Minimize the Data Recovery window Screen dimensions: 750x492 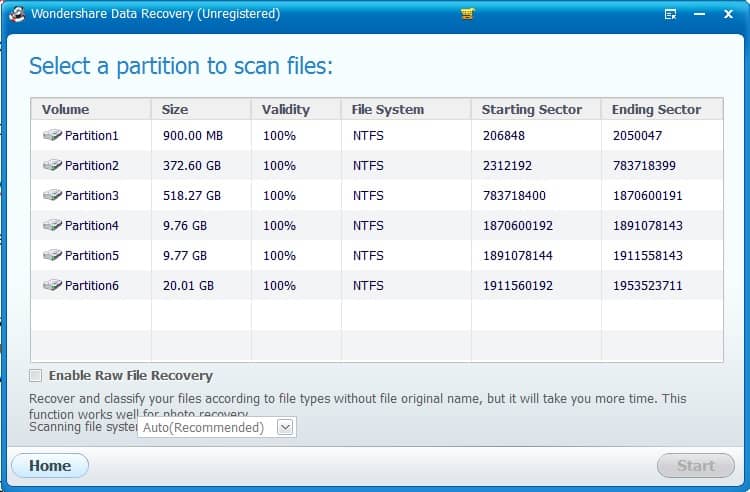(x=699, y=14)
